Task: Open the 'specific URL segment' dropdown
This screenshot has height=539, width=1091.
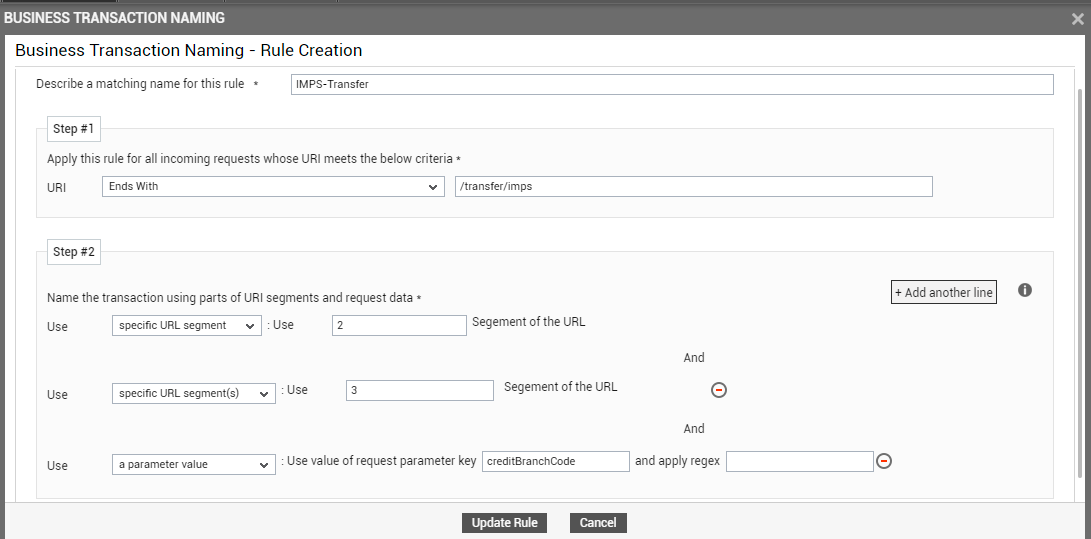Action: [x=186, y=325]
